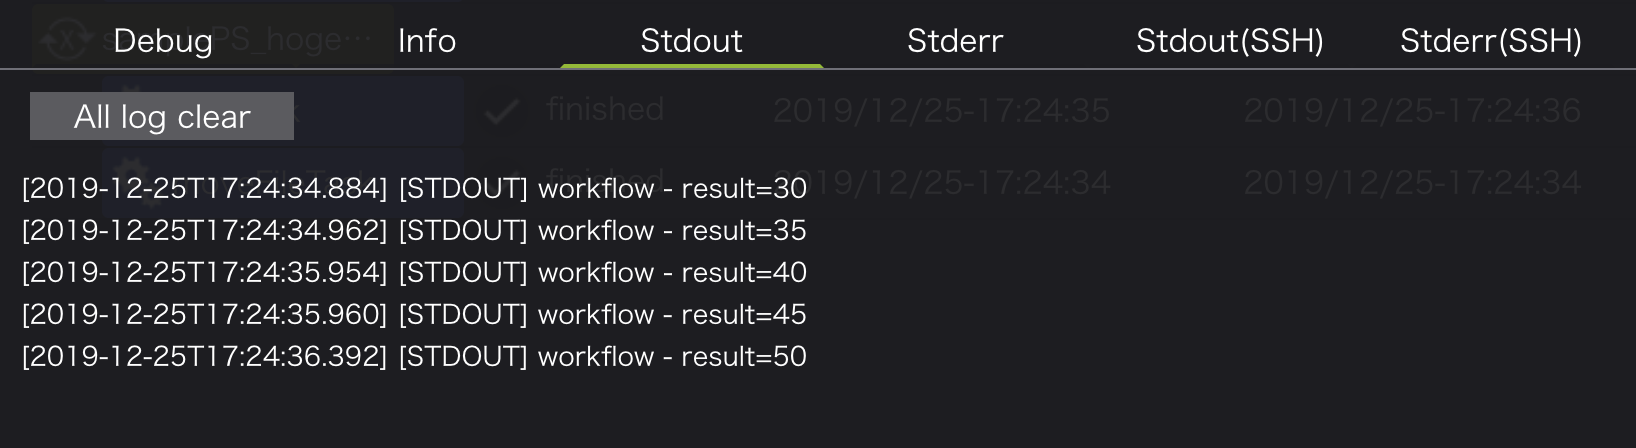Select the log line showing result=45
This screenshot has width=1636, height=448.
tap(414, 314)
